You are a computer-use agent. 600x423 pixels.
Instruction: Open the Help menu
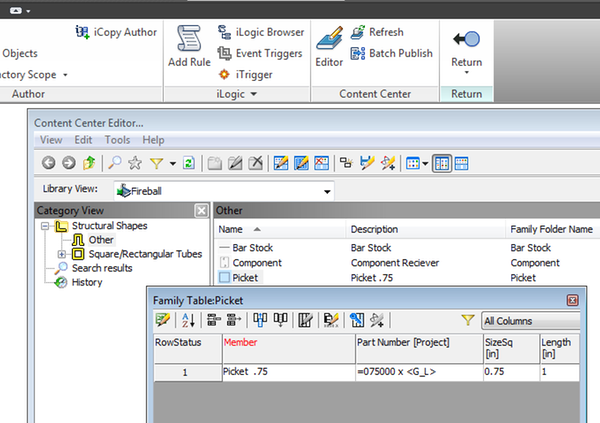[153, 140]
